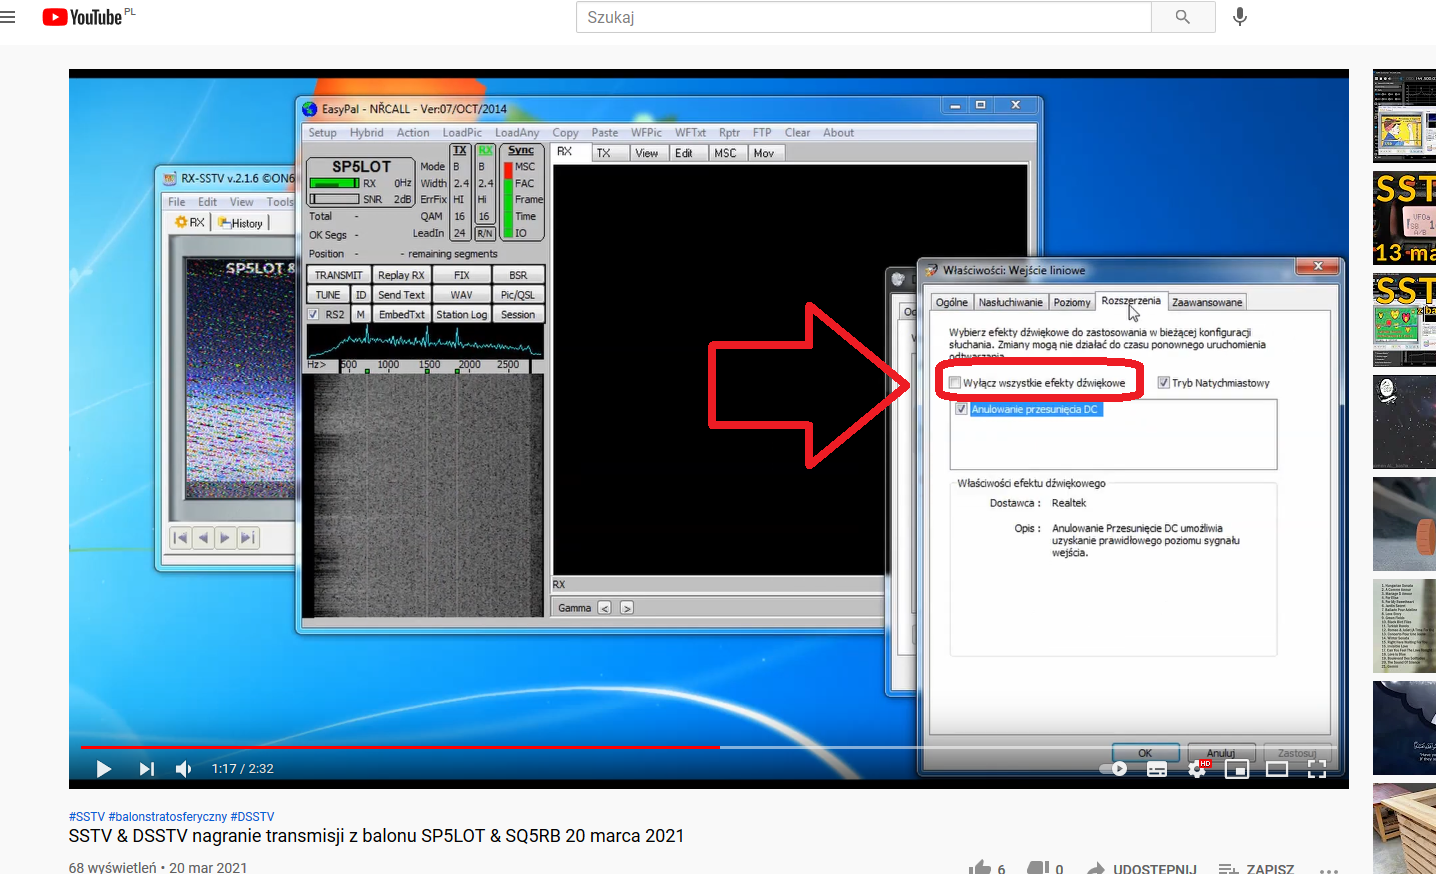Select the RX tab in RX-SSTV

pyautogui.click(x=190, y=223)
